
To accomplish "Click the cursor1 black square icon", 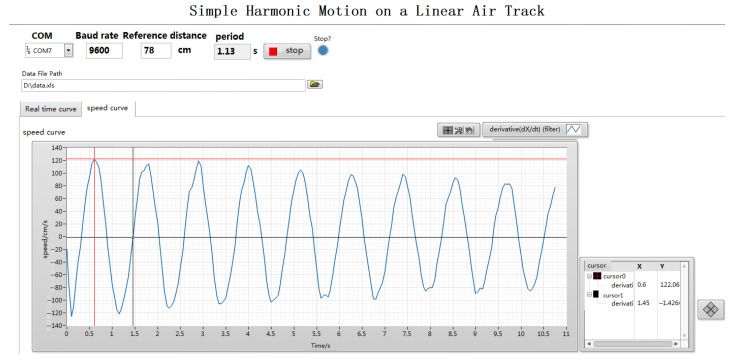I will tap(596, 295).
